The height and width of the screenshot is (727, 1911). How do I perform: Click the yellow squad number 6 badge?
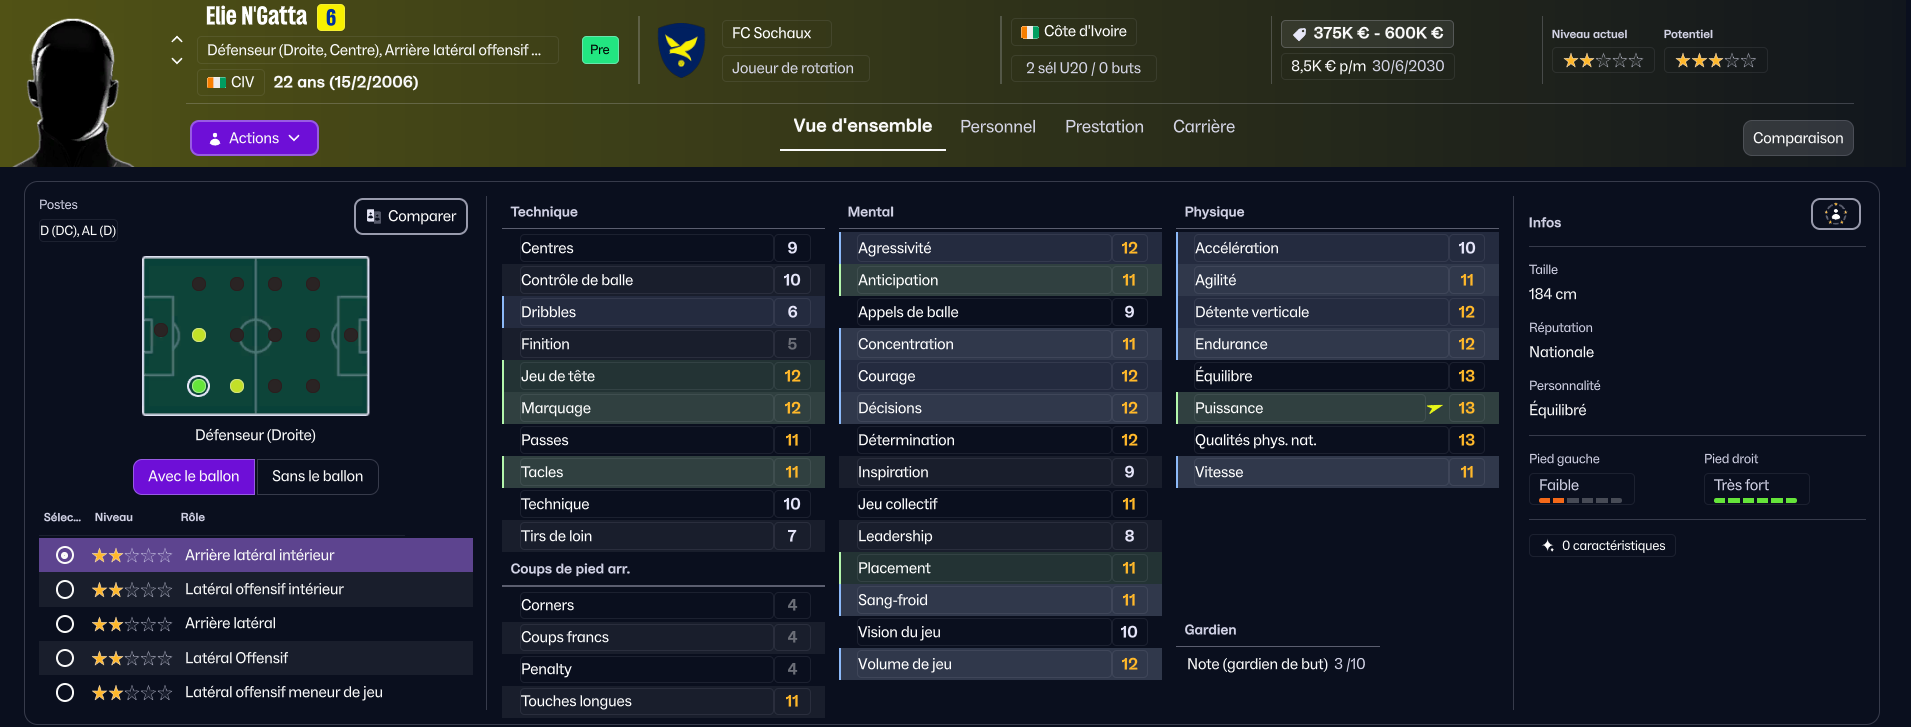[x=330, y=17]
